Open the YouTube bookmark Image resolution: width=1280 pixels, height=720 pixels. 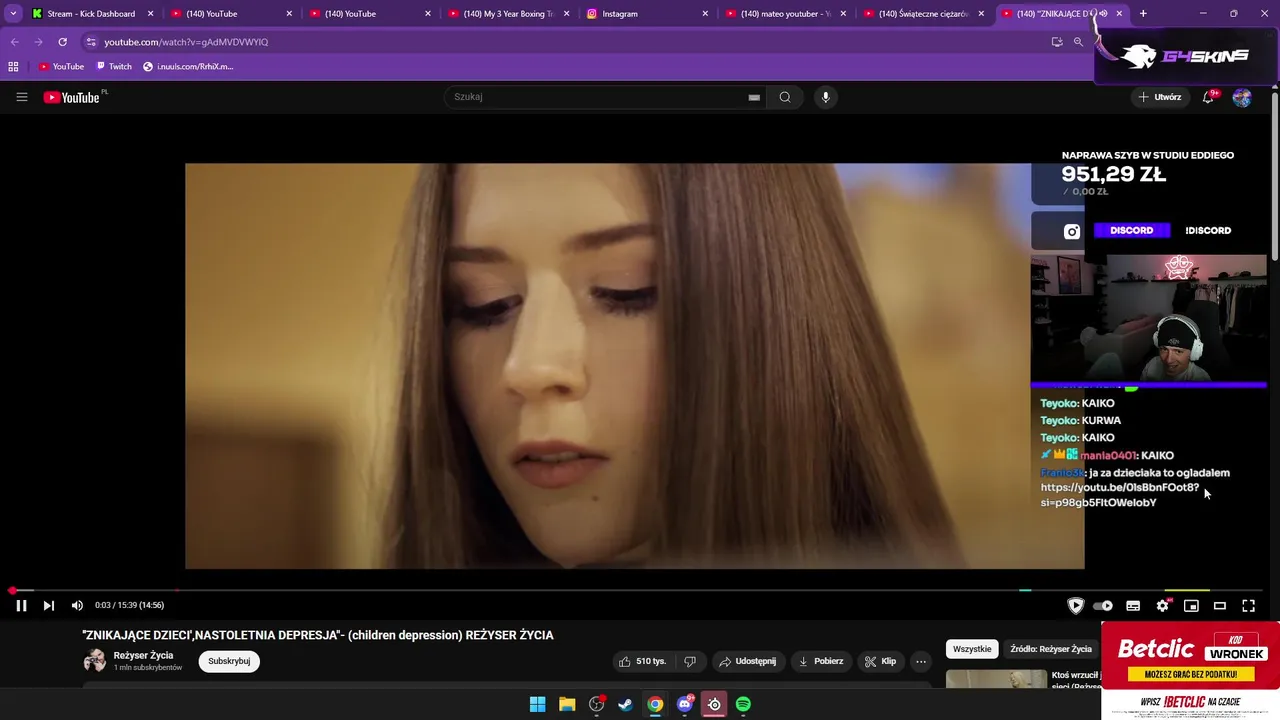[x=61, y=66]
